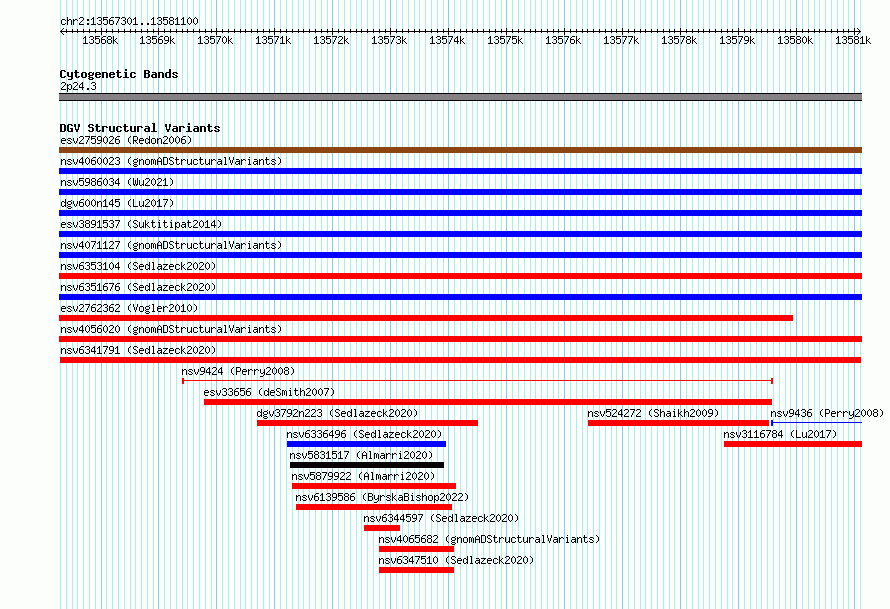Select the 2p24.3 cytogenetic band bar
This screenshot has width=890, height=609.
(460, 97)
